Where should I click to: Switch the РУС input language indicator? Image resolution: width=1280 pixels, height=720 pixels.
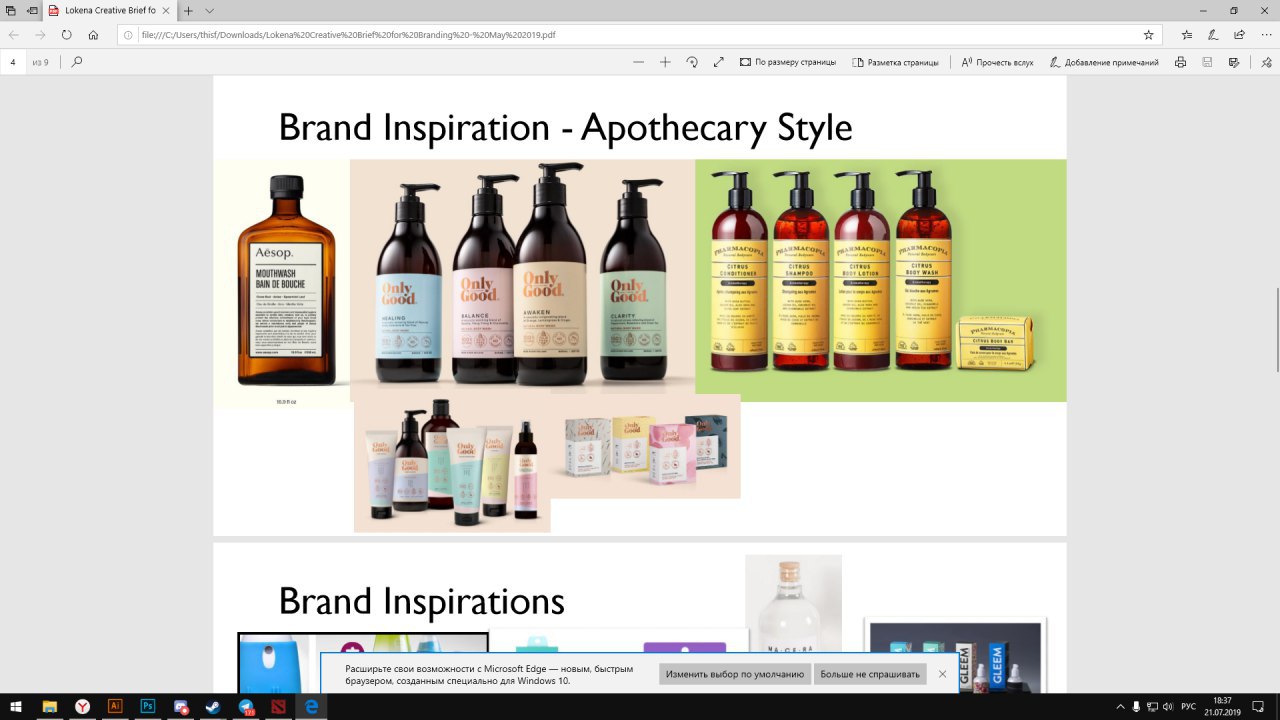(1189, 706)
